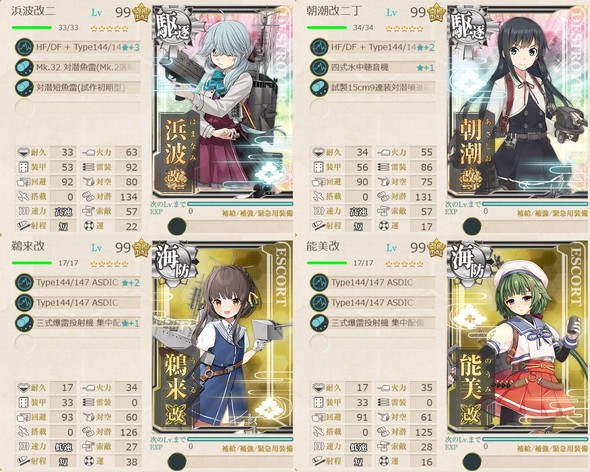Select the 浜波改二 destroyer card image

223,101
